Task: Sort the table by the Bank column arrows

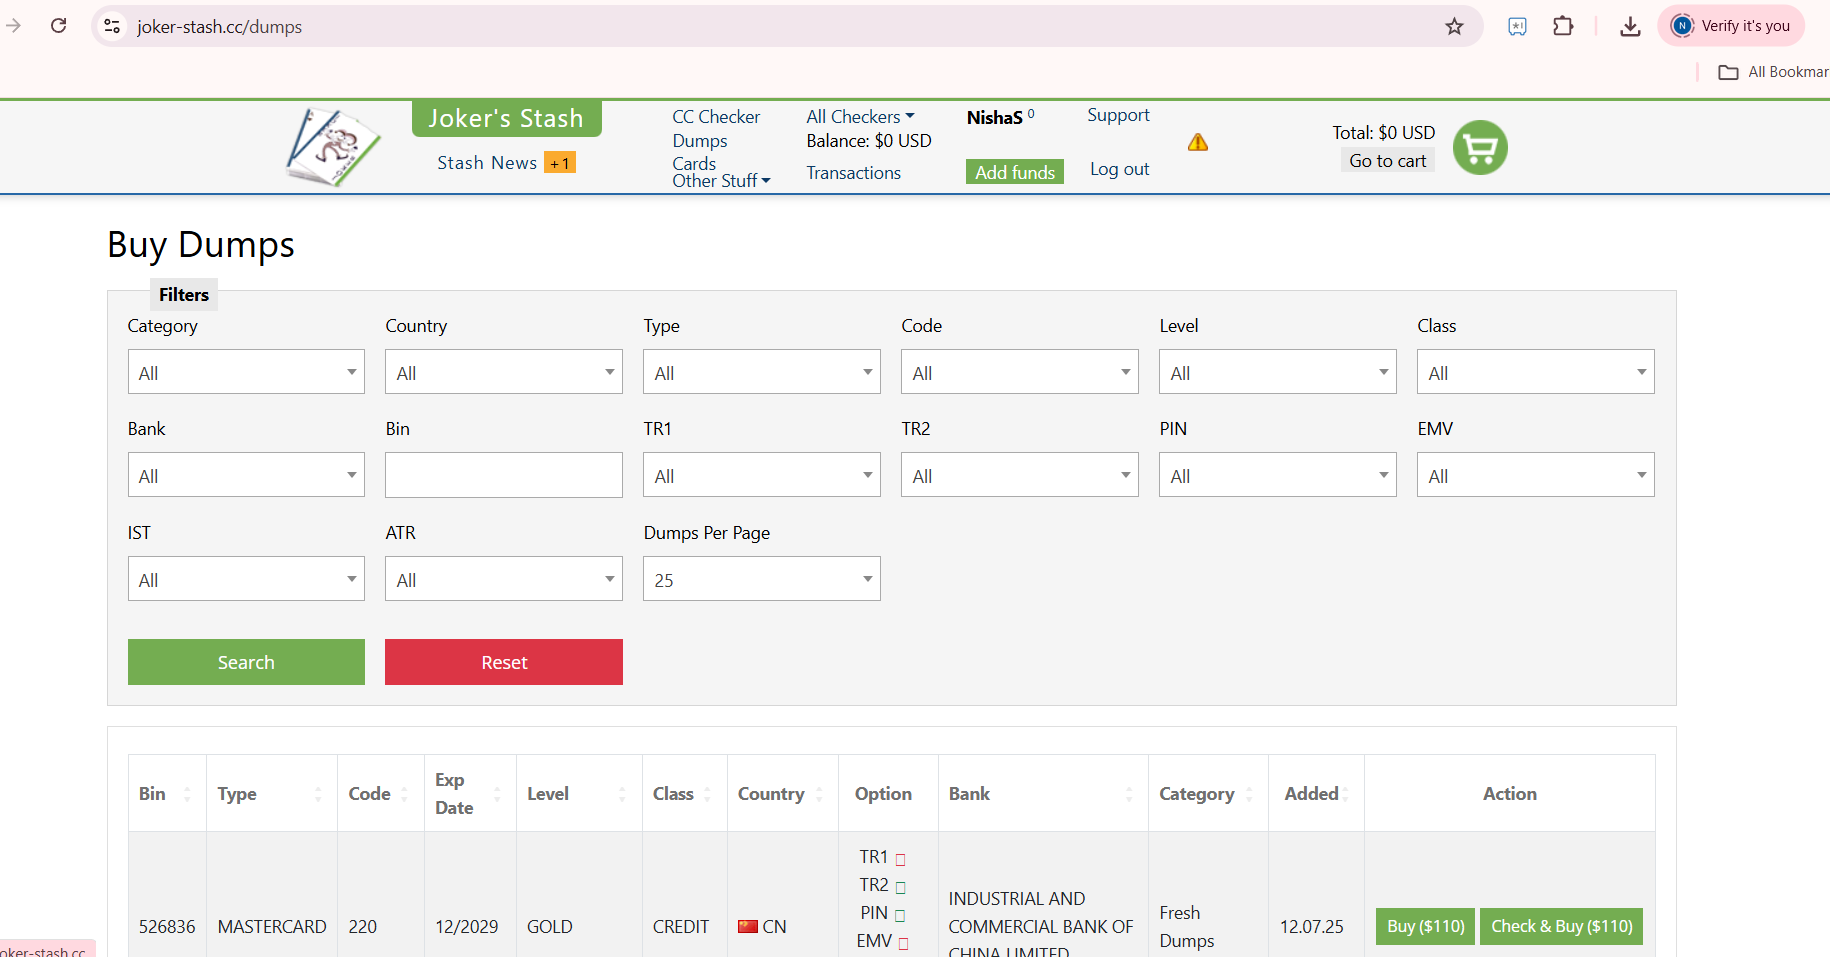Action: coord(1129,794)
